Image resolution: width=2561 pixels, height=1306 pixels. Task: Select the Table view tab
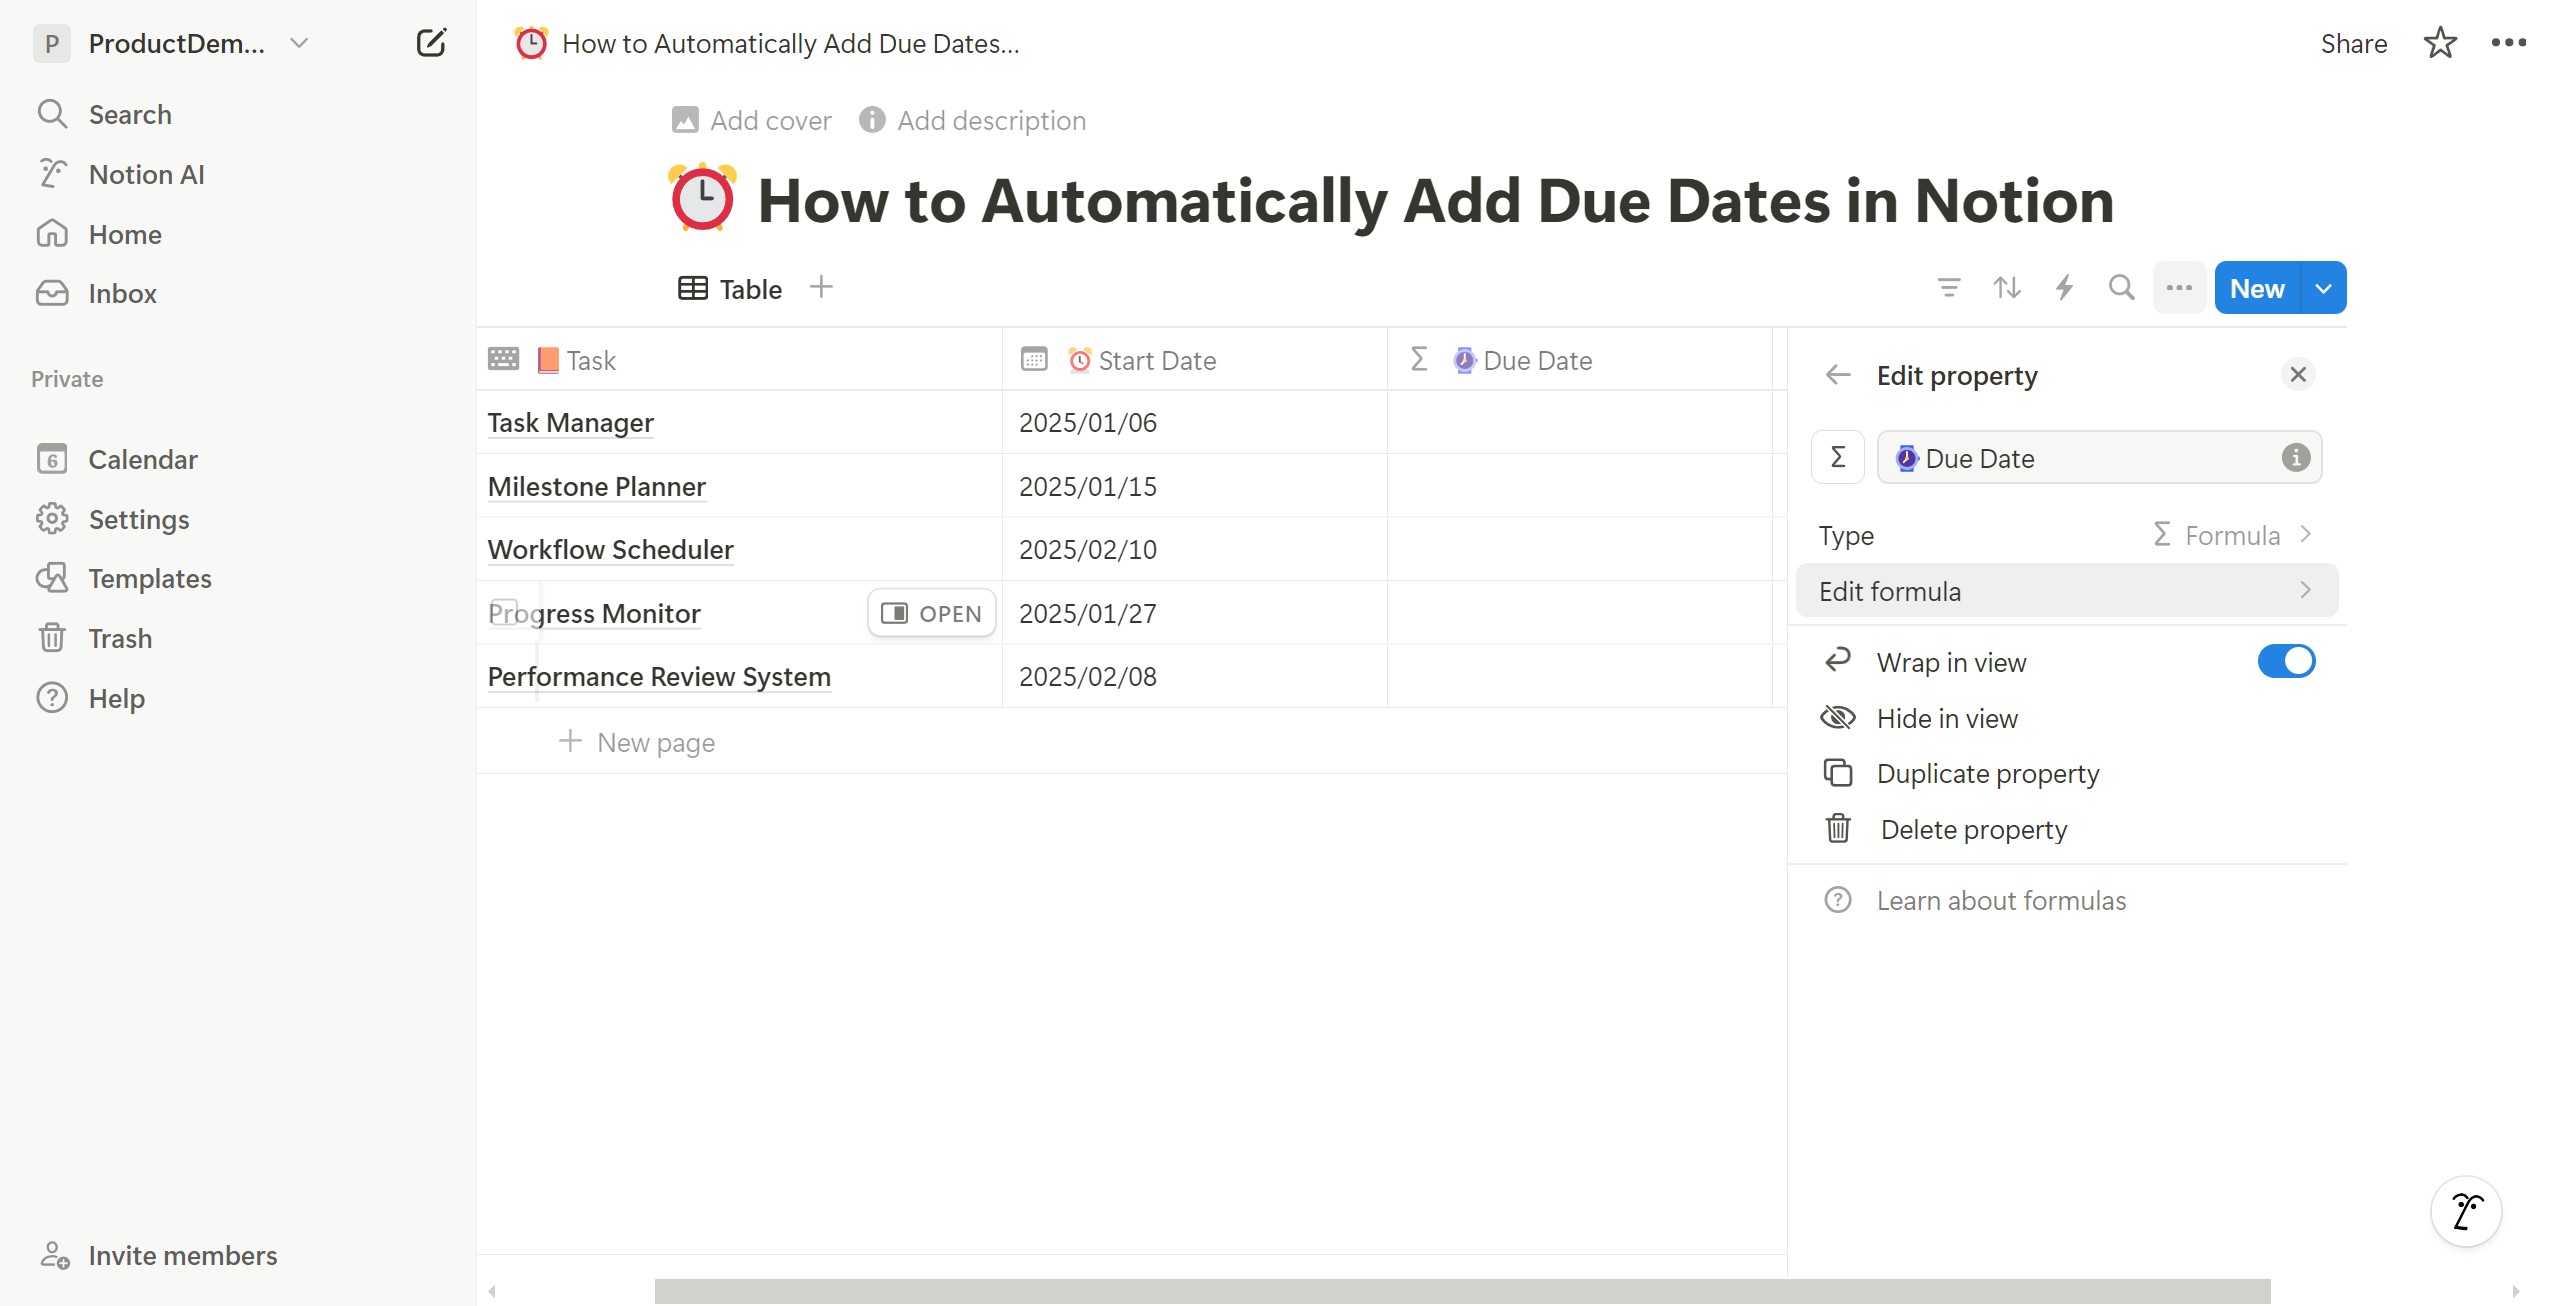[x=730, y=289]
